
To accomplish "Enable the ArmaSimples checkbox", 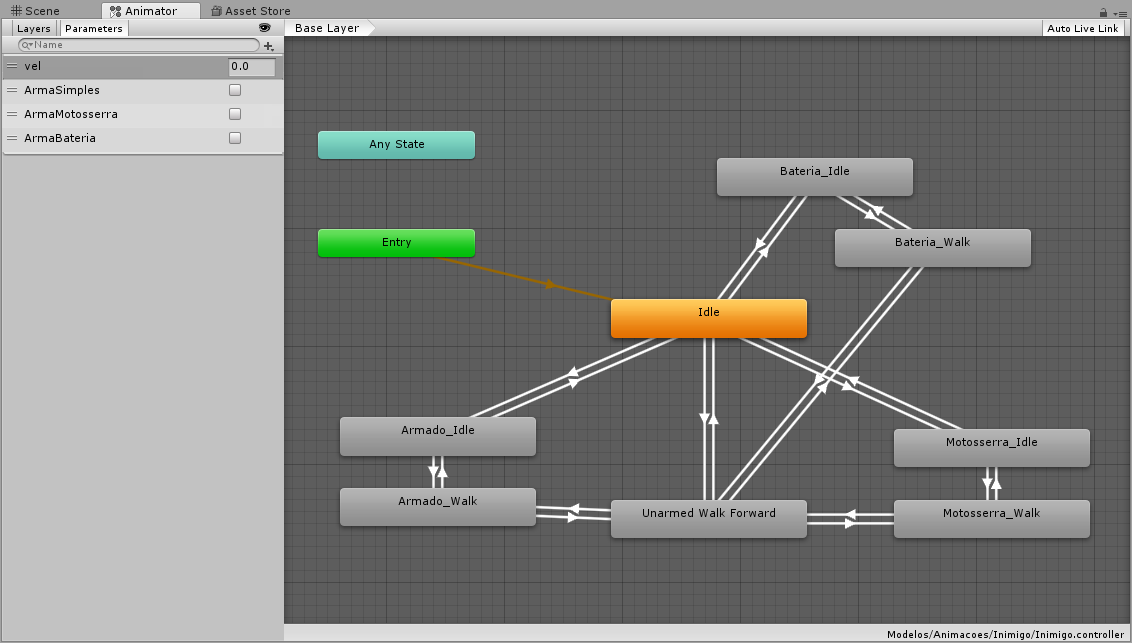I will 235,90.
